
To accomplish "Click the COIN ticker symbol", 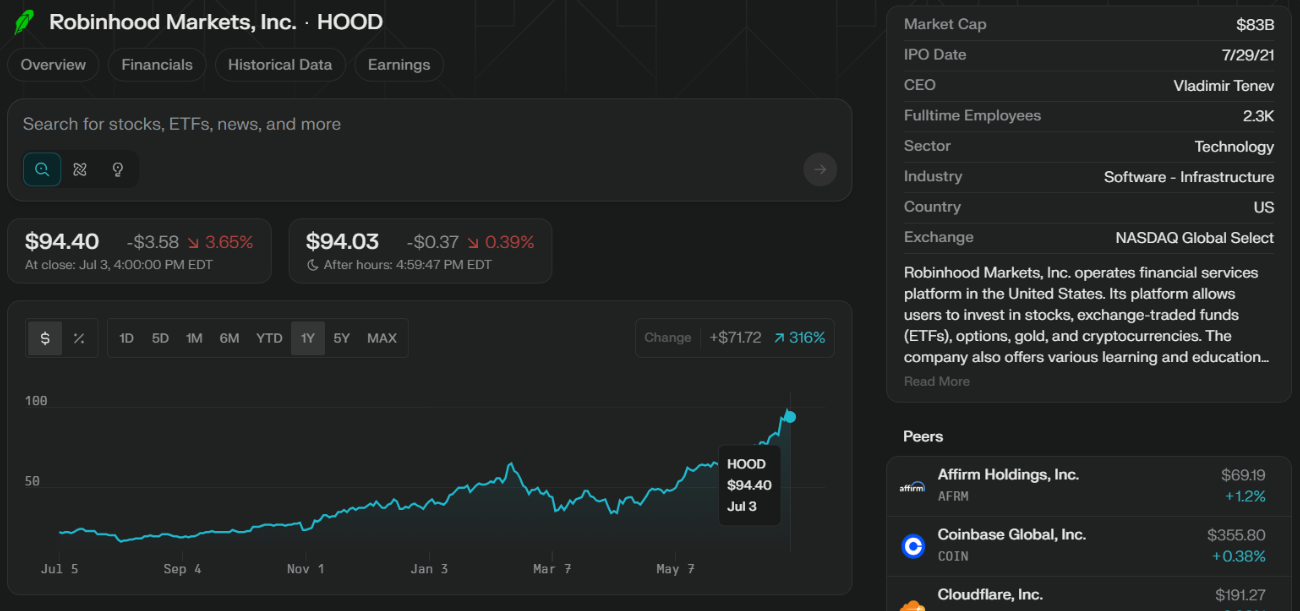I will [x=953, y=556].
